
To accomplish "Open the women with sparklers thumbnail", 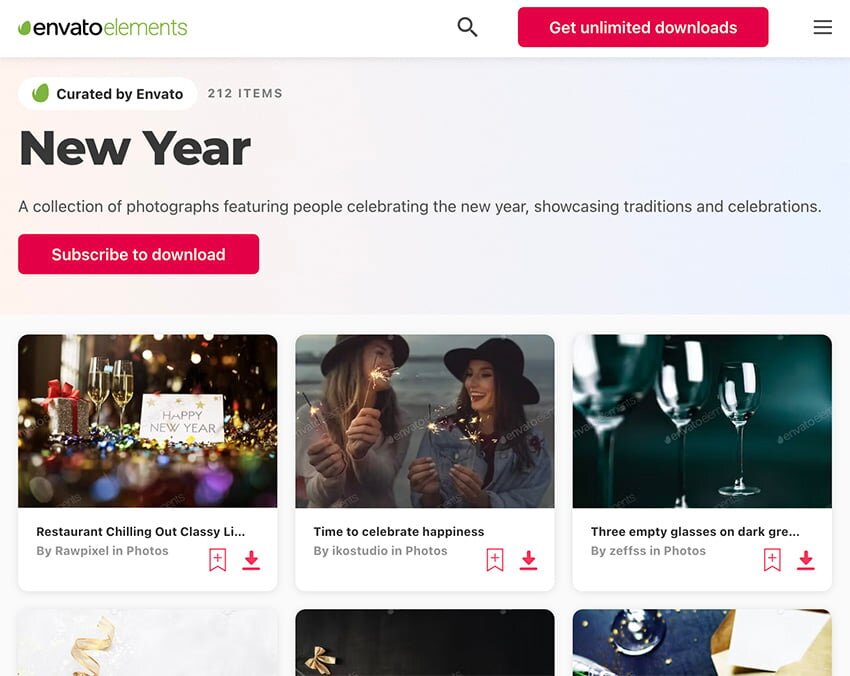I will click(x=425, y=421).
